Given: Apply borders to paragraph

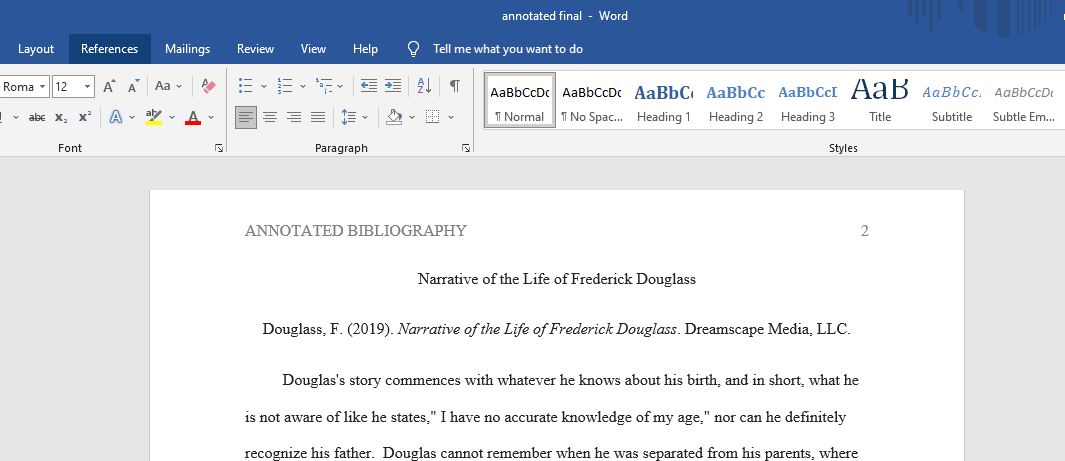Looking at the screenshot, I should 433,117.
